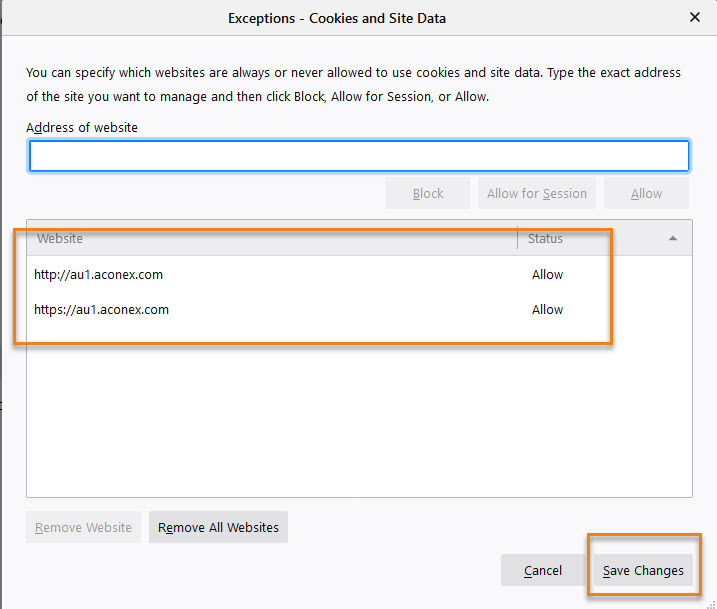Click the 'Exceptions - Cookies and Site Data' title bar
Viewport: 717px width, 609px height.
pos(337,18)
